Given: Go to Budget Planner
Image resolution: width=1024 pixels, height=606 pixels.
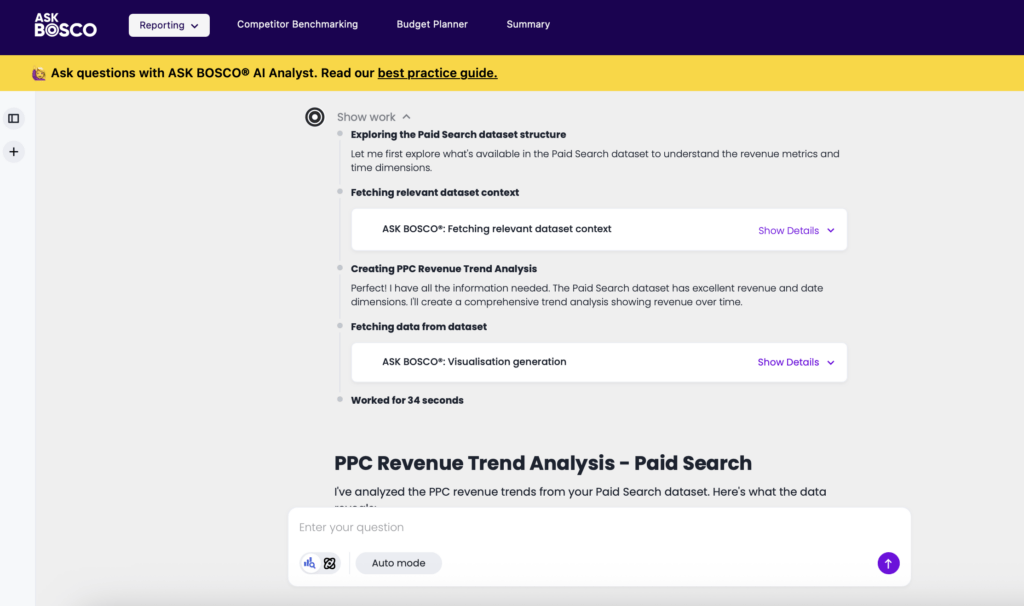Looking at the screenshot, I should pos(432,24).
